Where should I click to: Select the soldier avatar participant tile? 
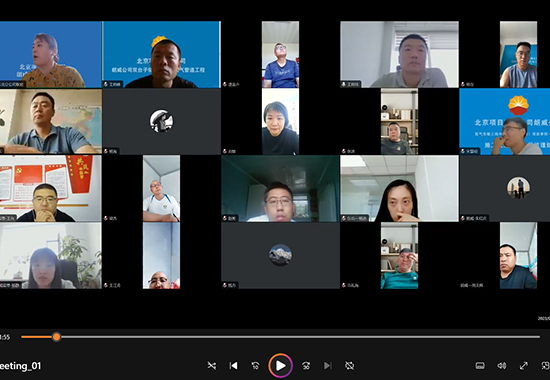click(161, 121)
